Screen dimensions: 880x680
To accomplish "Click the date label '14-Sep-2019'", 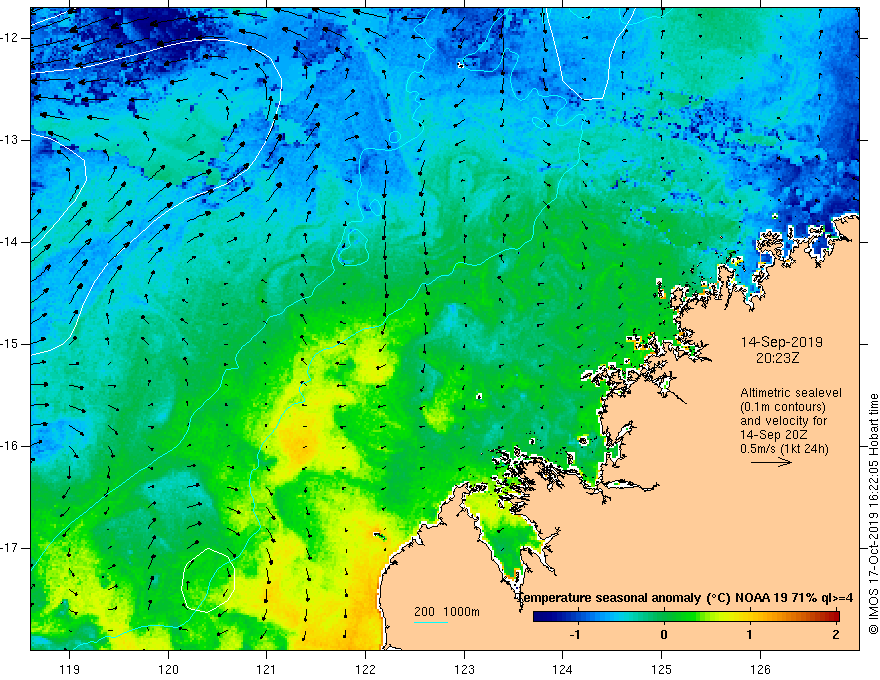I will 781,342.
